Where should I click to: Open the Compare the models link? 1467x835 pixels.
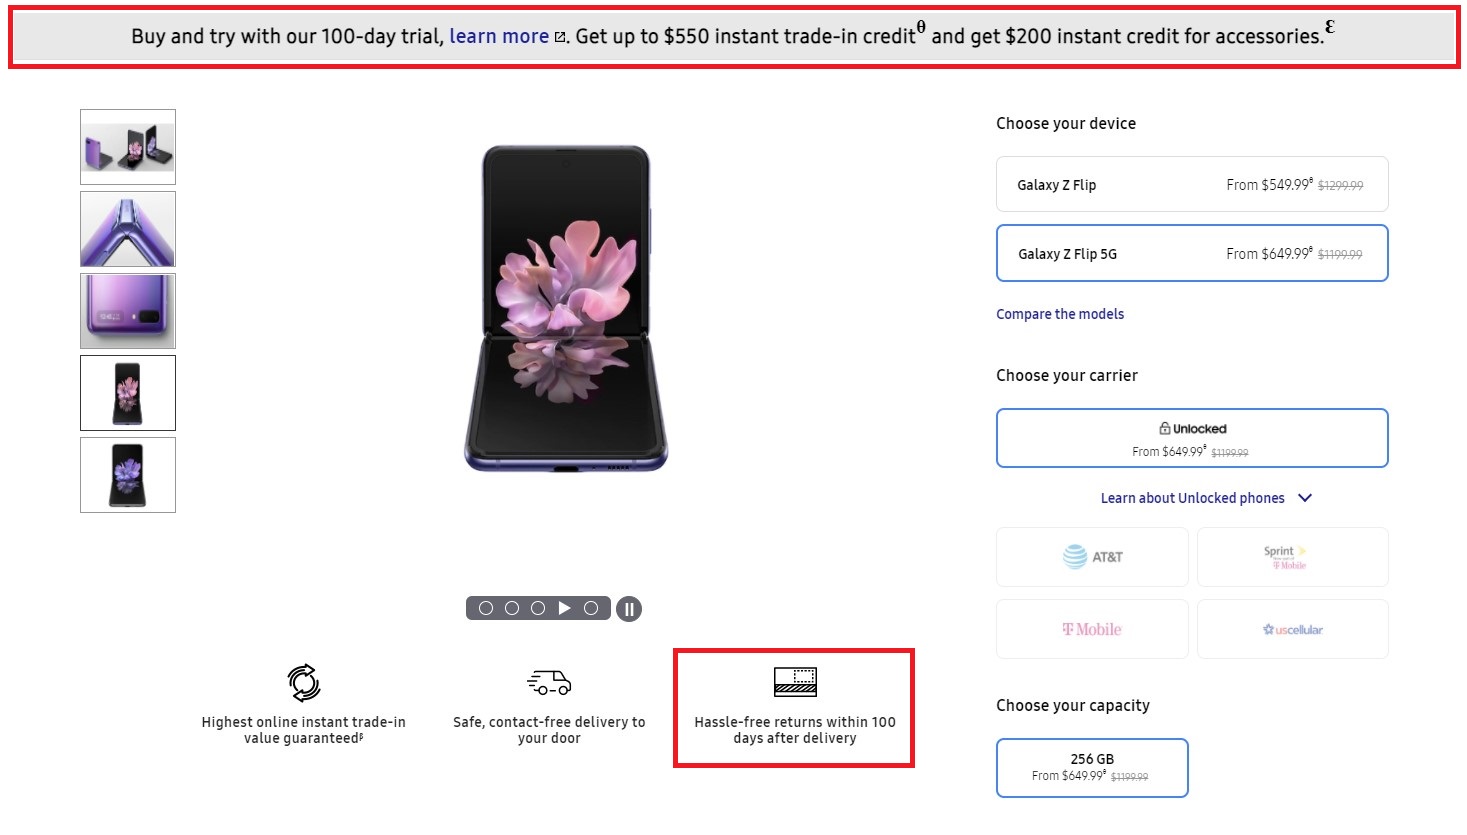[1059, 314]
